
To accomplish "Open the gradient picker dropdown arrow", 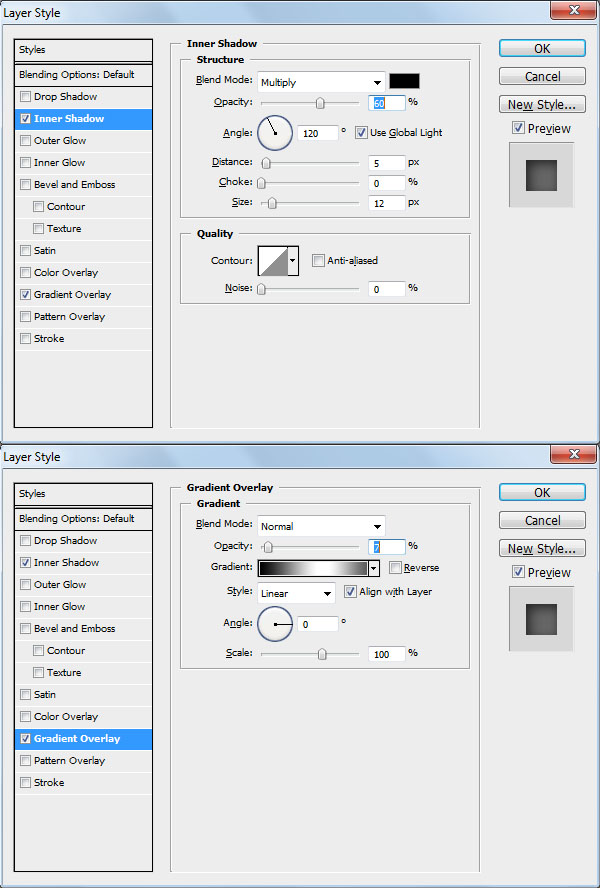I will pos(374,568).
